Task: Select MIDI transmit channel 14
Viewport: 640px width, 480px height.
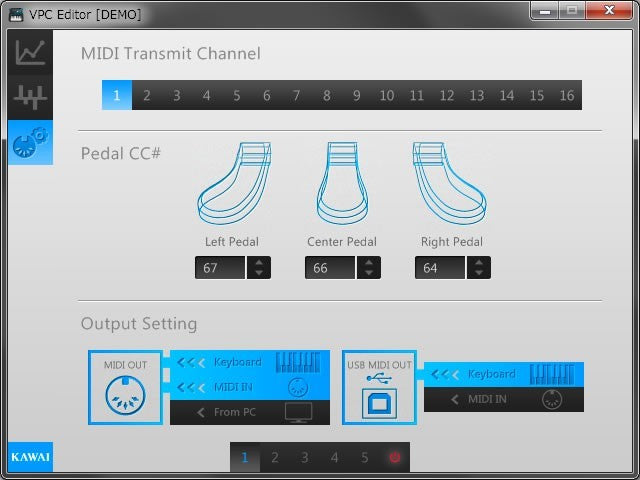Action: pos(507,95)
